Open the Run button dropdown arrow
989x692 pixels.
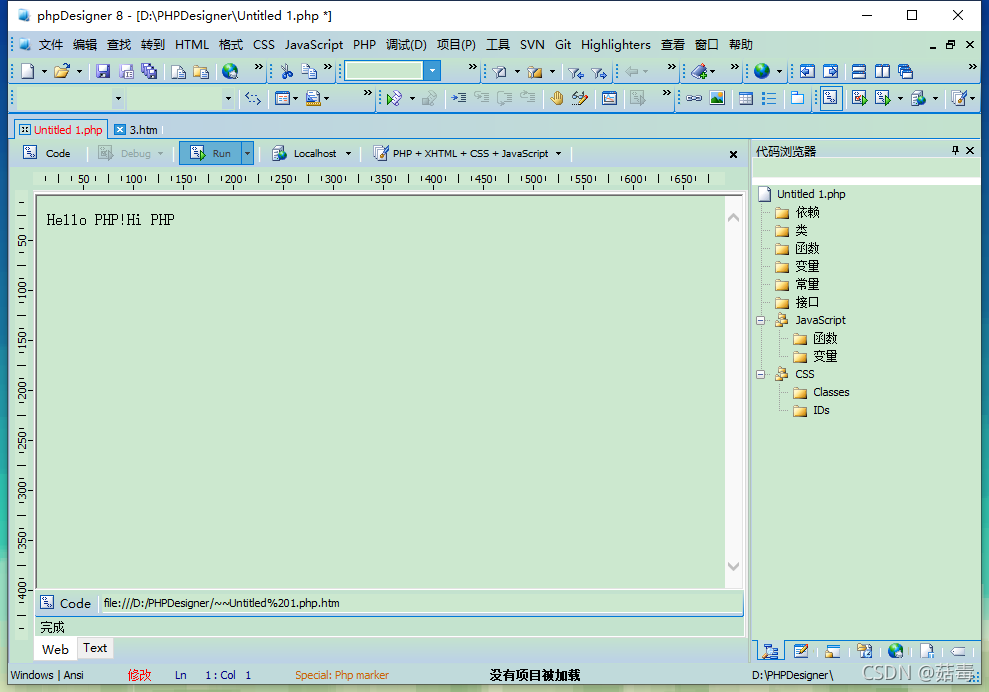247,153
